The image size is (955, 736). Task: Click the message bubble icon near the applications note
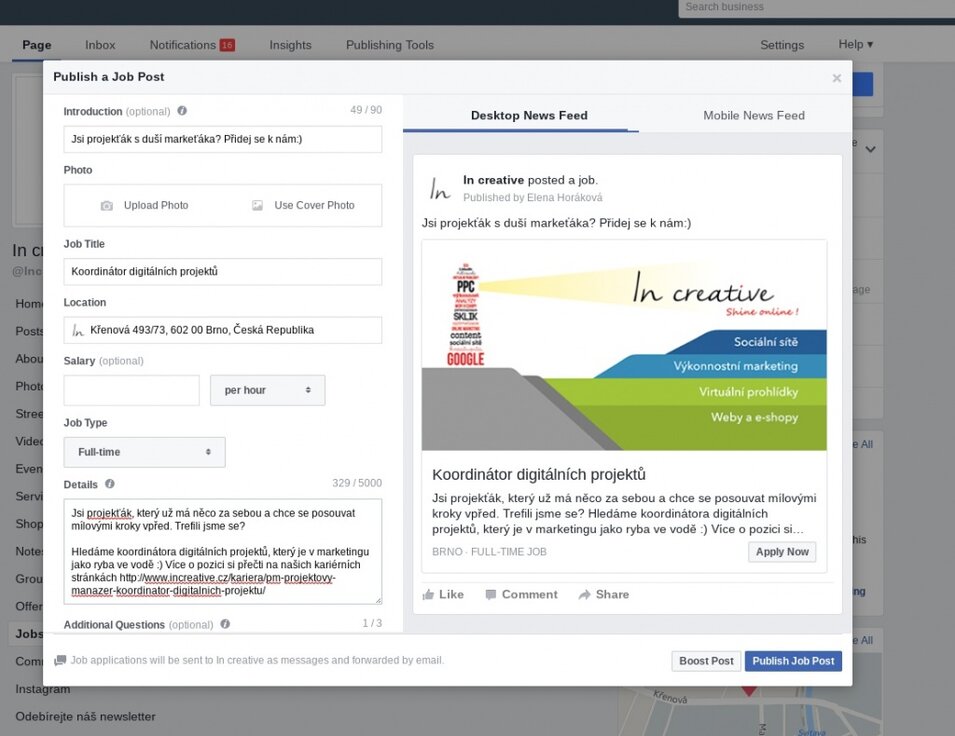point(60,661)
